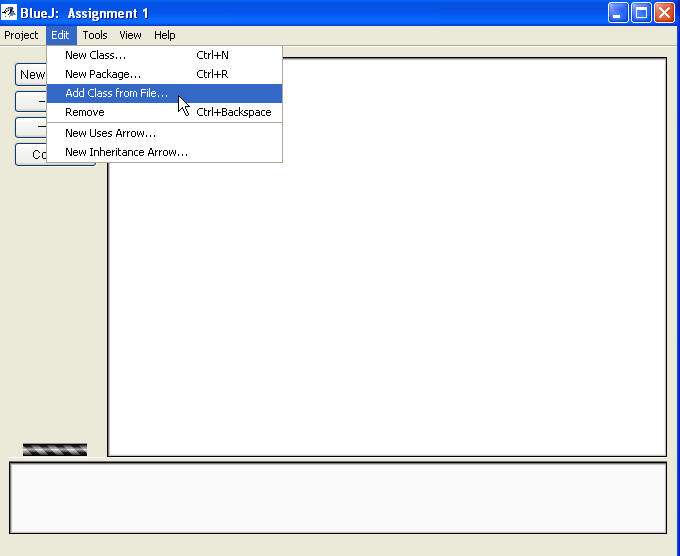This screenshot has height=556, width=680.
Task: Click the empty object bench panel at bottom
Action: coord(338,498)
